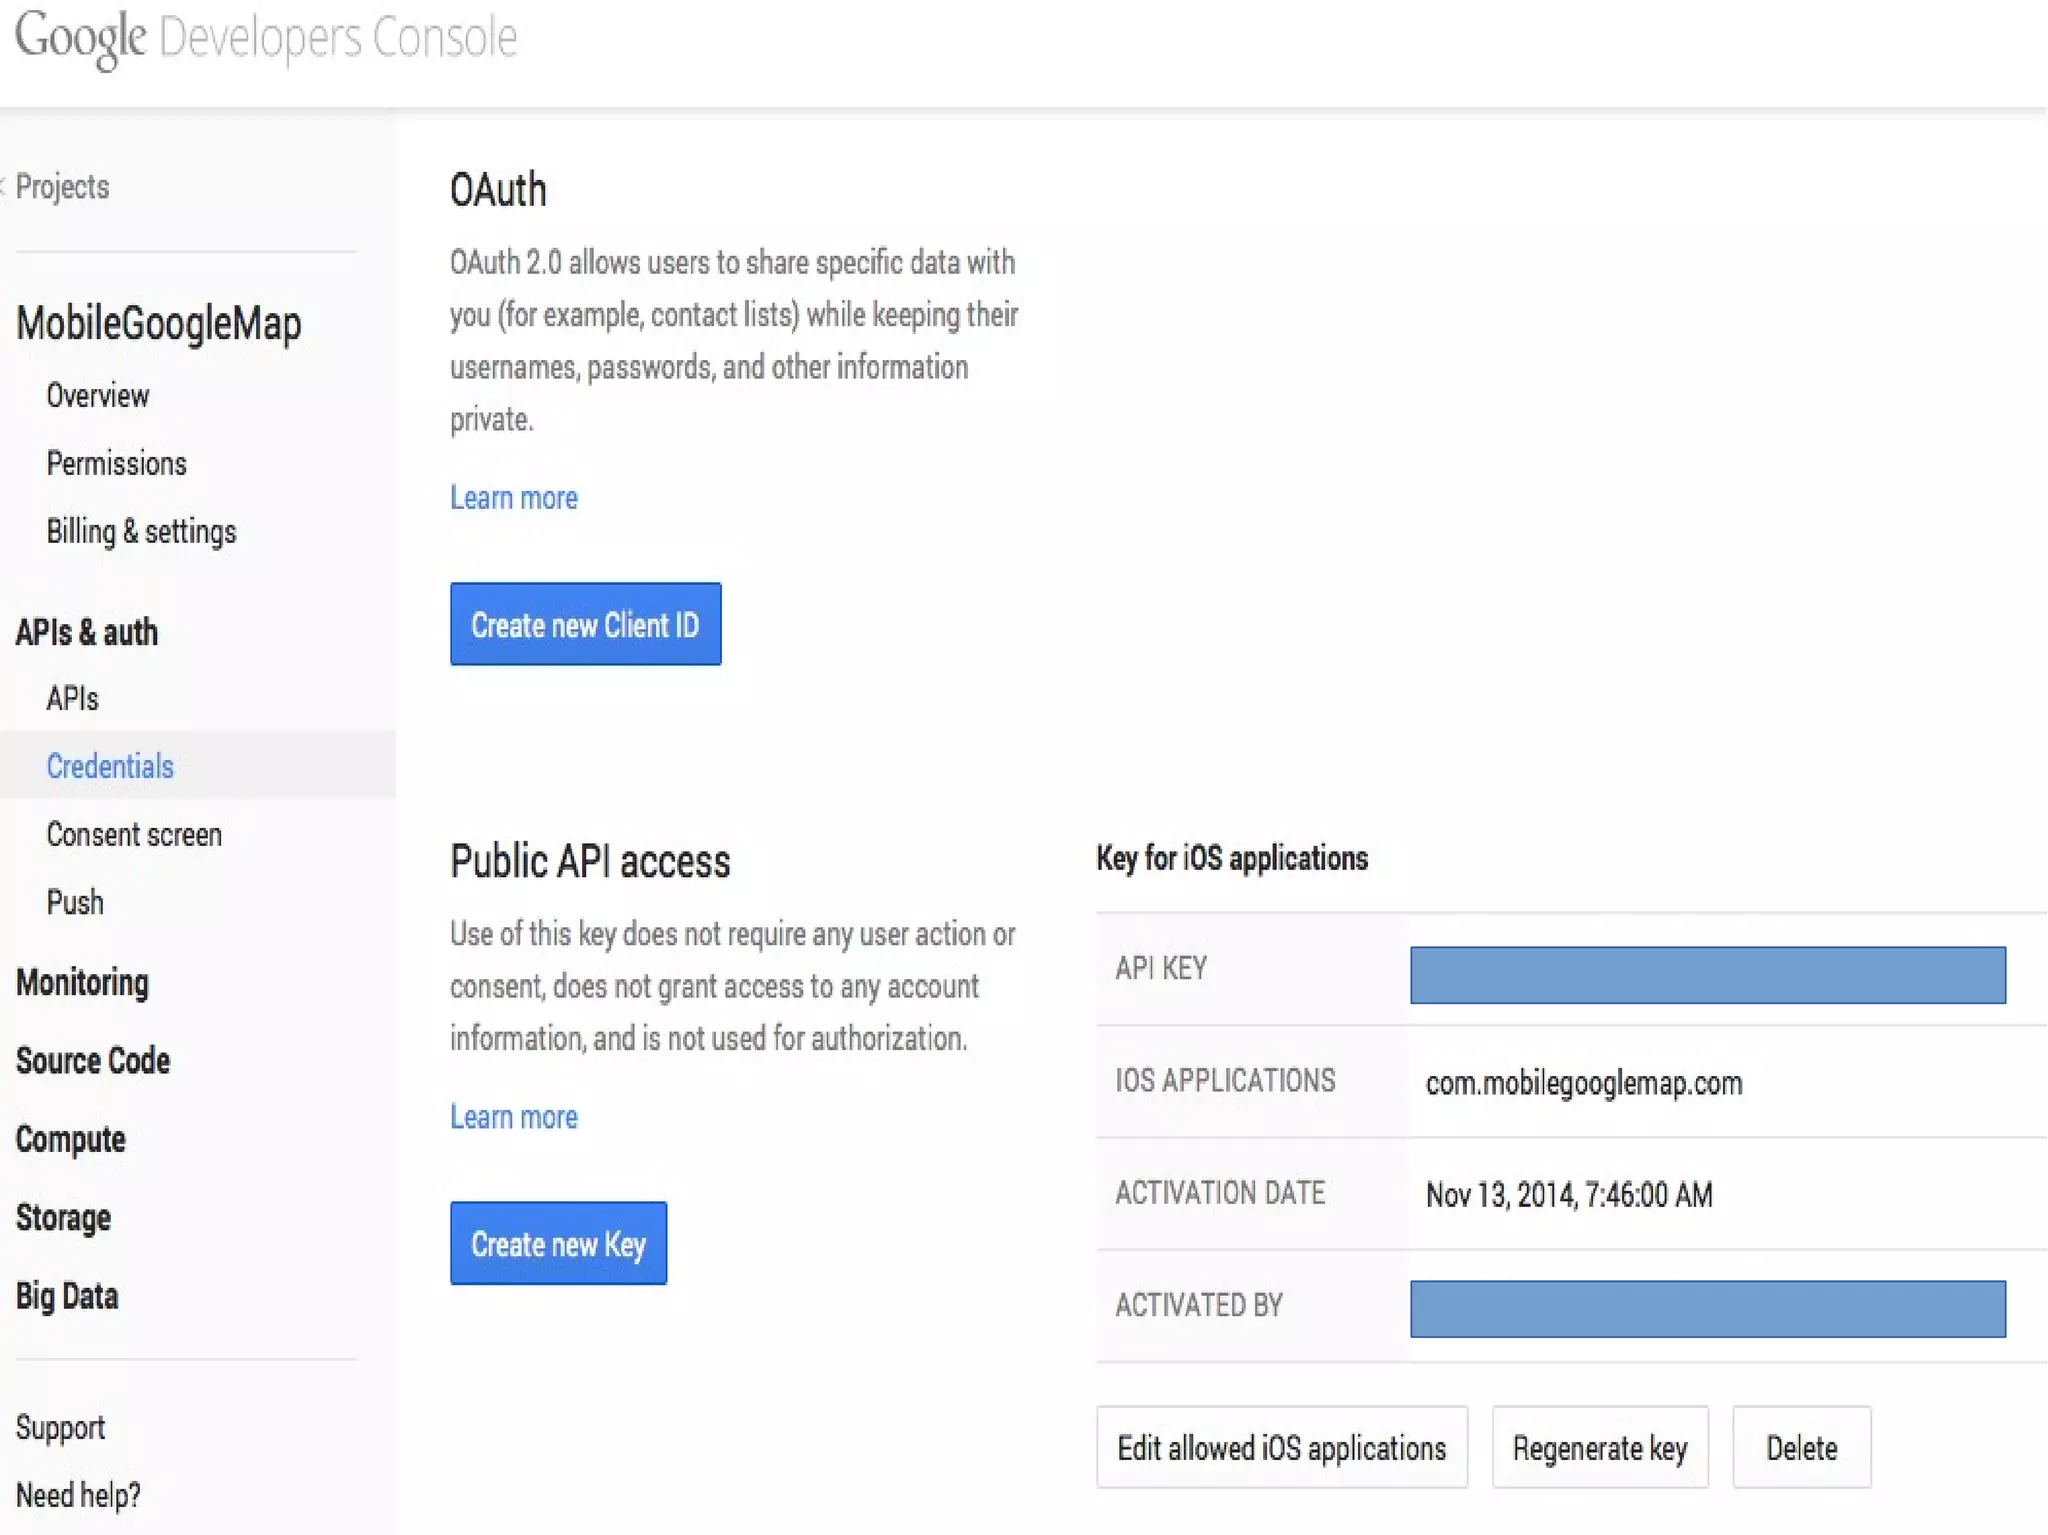
Task: Open Billing & settings
Action: coord(142,532)
